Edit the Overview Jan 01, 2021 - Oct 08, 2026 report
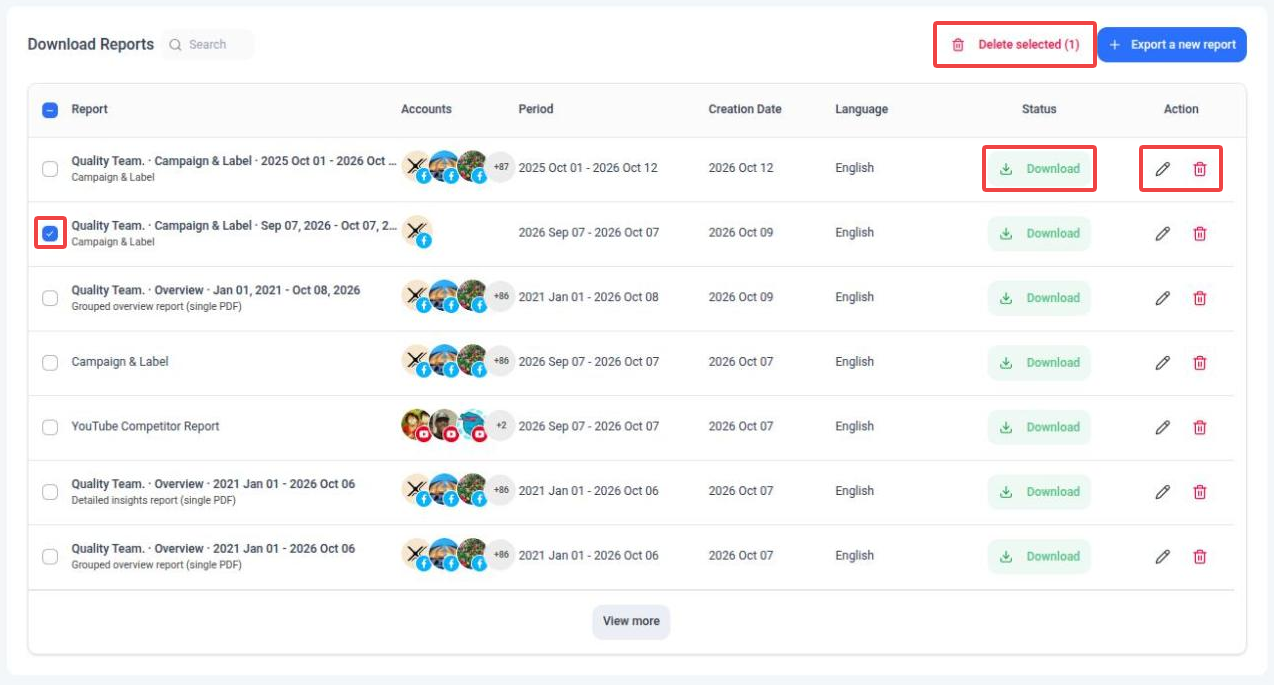The height and width of the screenshot is (685, 1274). click(x=1162, y=298)
